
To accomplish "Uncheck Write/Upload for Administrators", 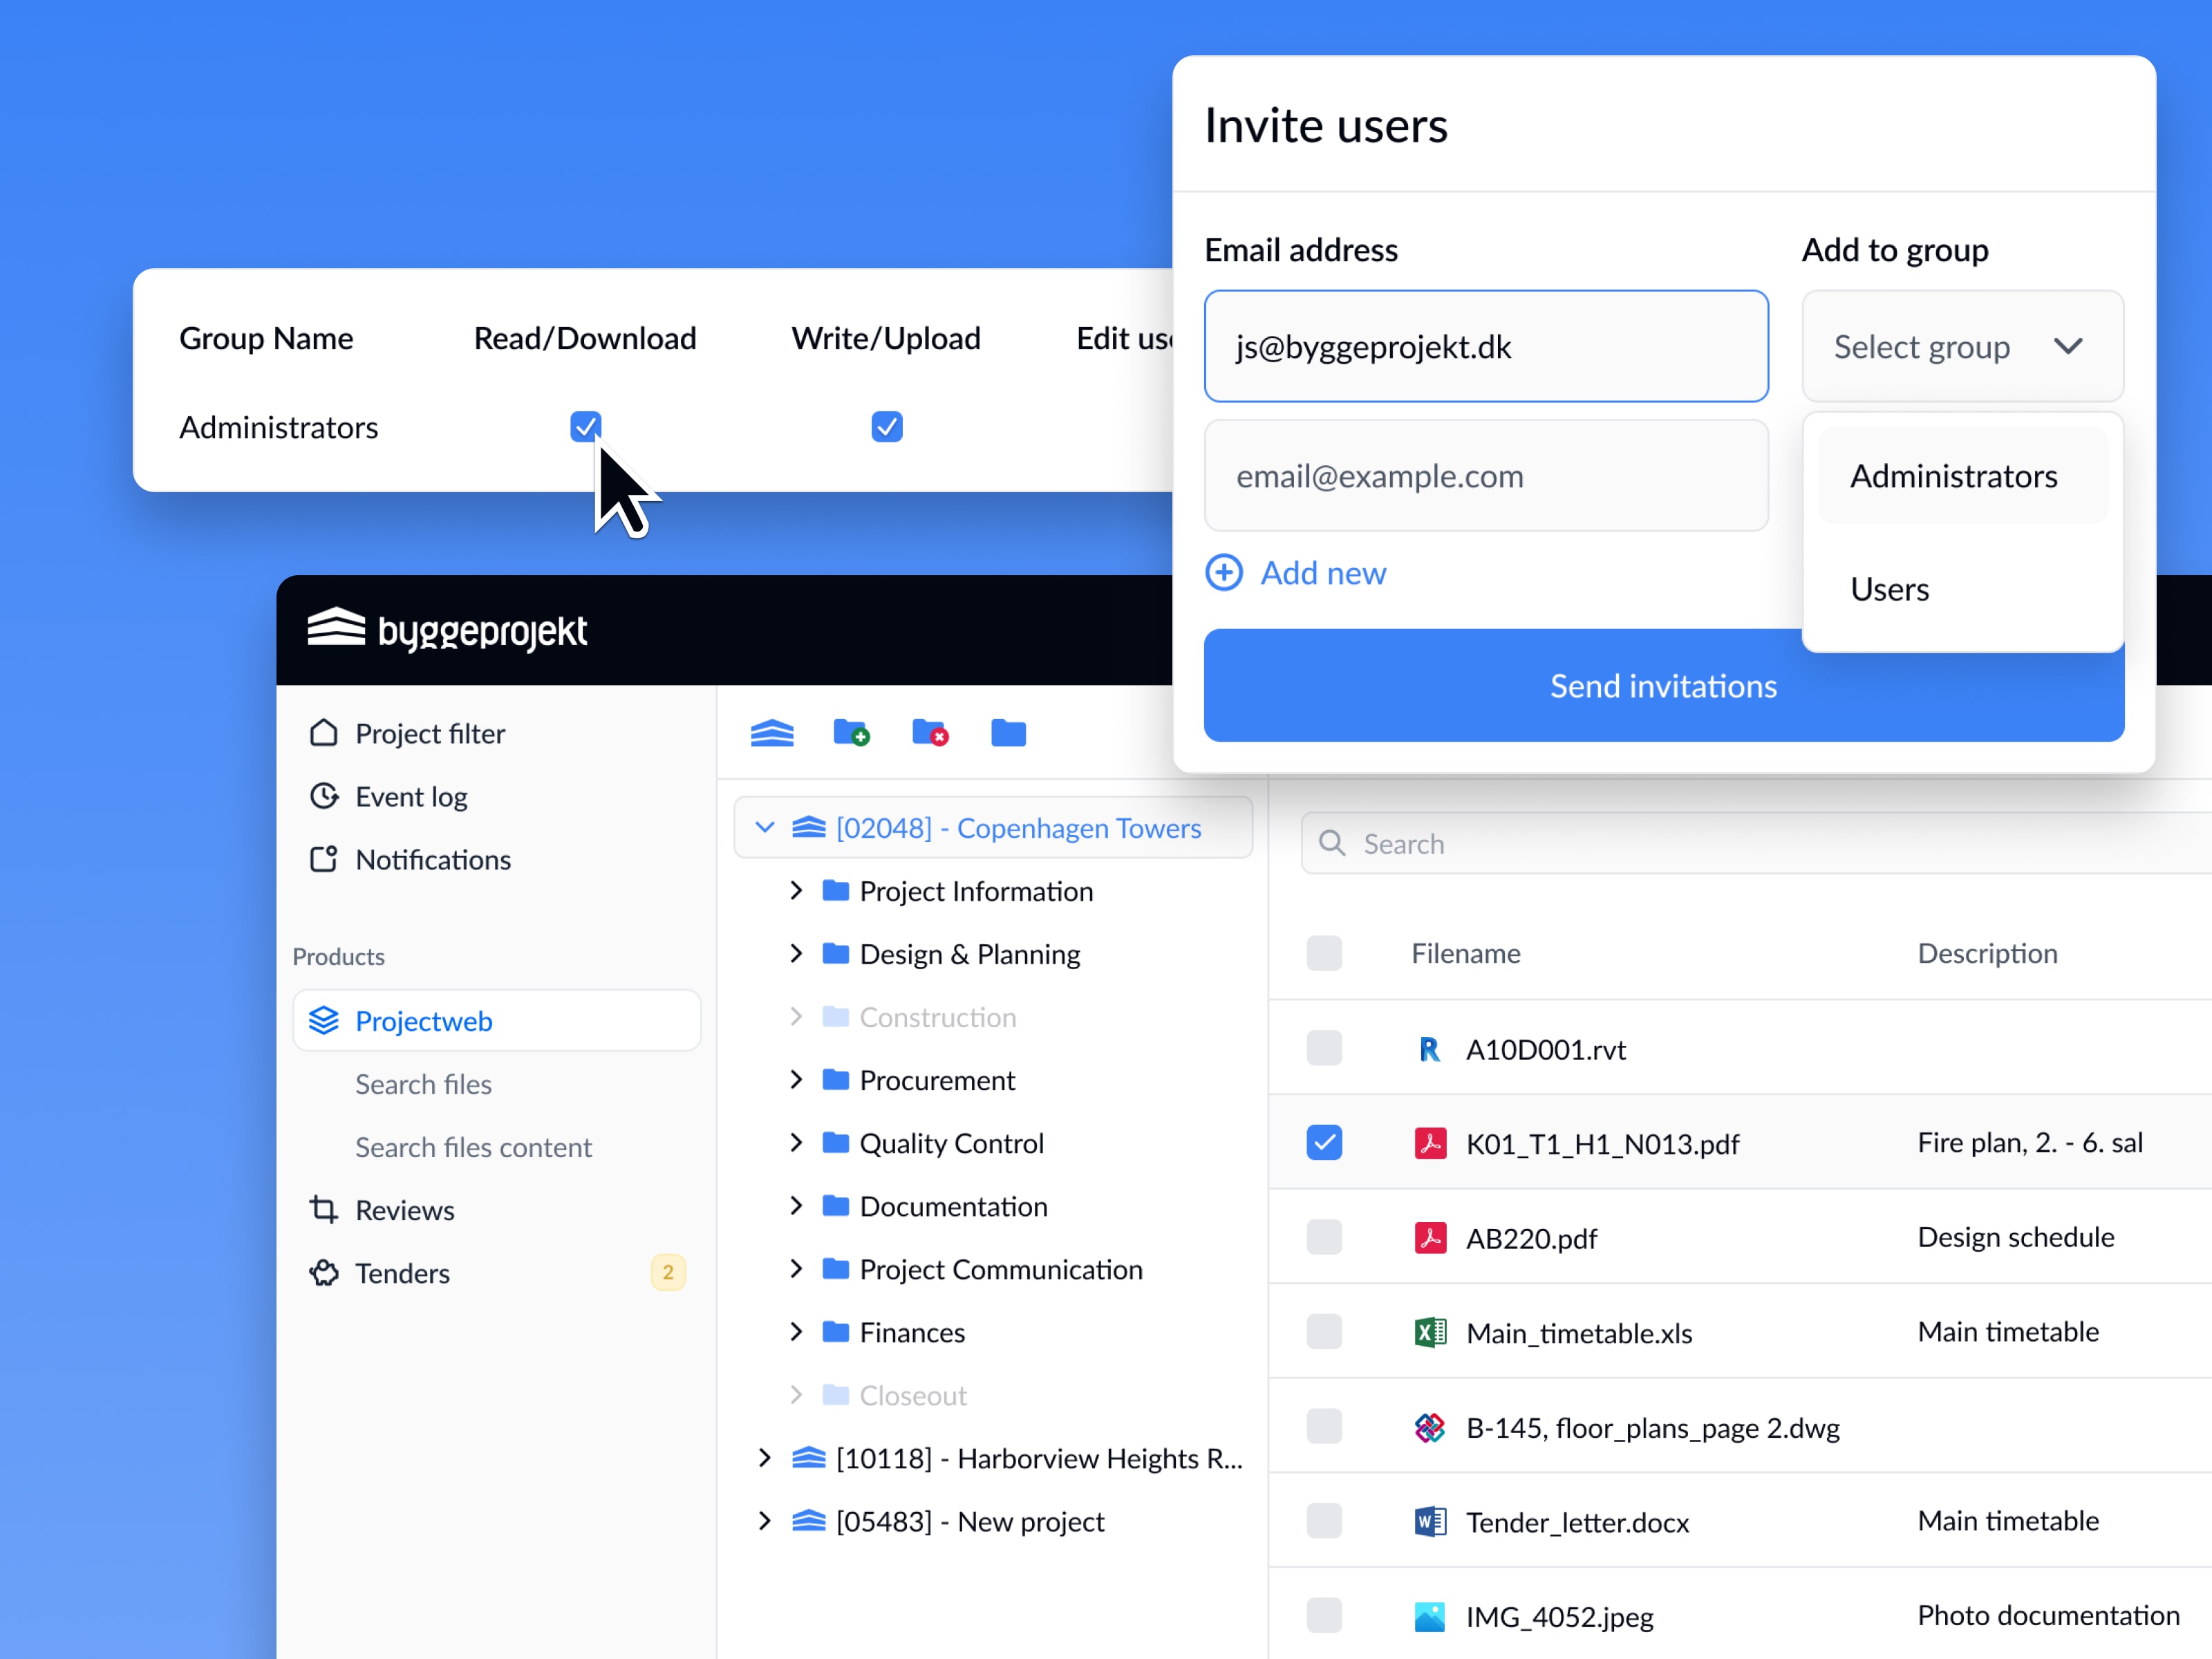I will pos(886,426).
